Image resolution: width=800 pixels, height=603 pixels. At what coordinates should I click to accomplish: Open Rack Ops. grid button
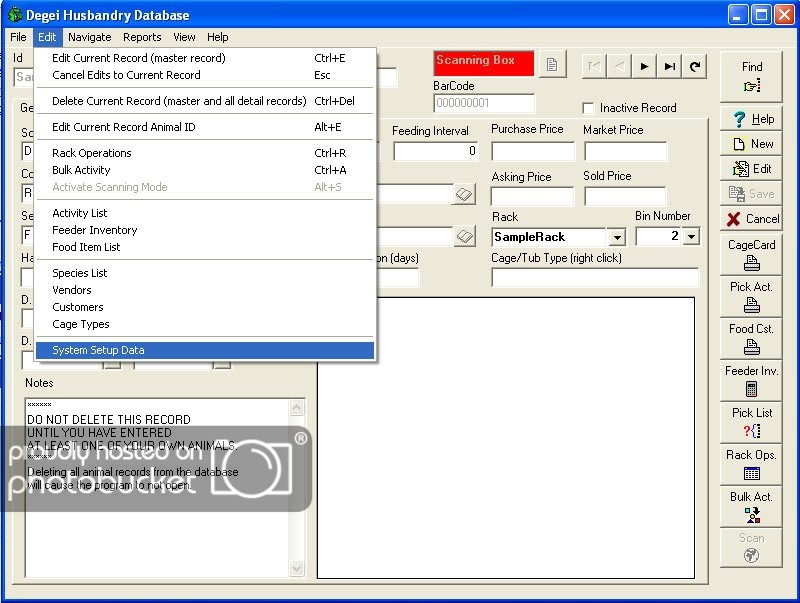click(752, 464)
